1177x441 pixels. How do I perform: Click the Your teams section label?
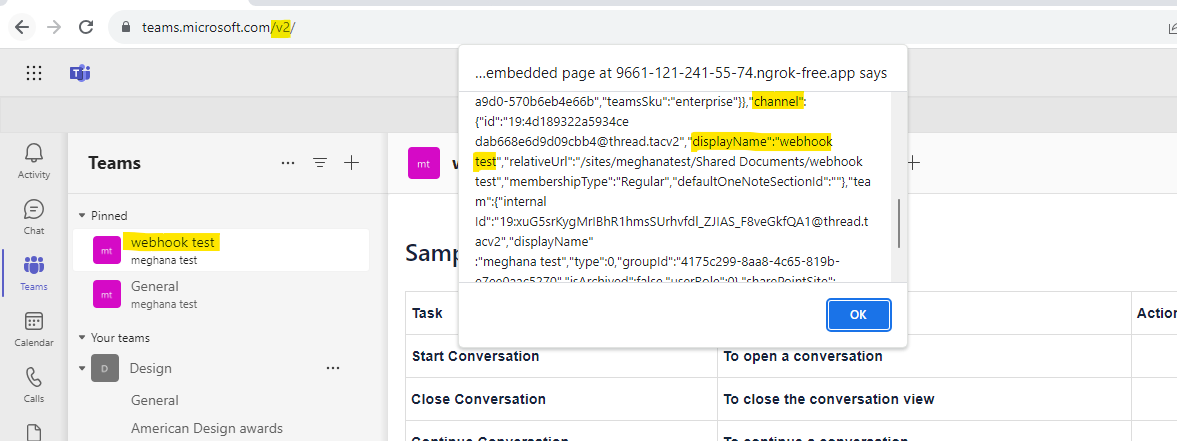(x=120, y=338)
